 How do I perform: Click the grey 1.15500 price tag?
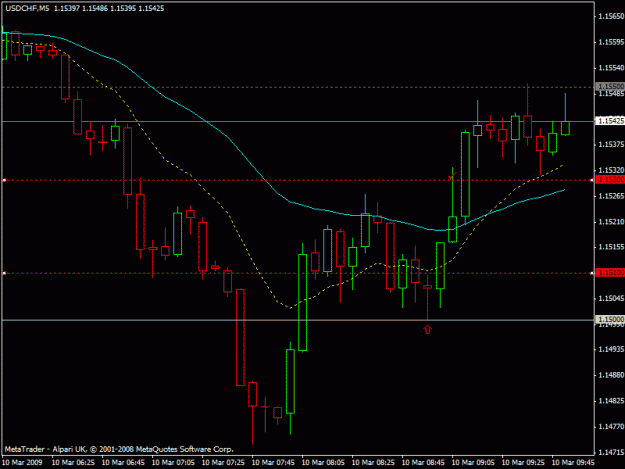coord(610,86)
